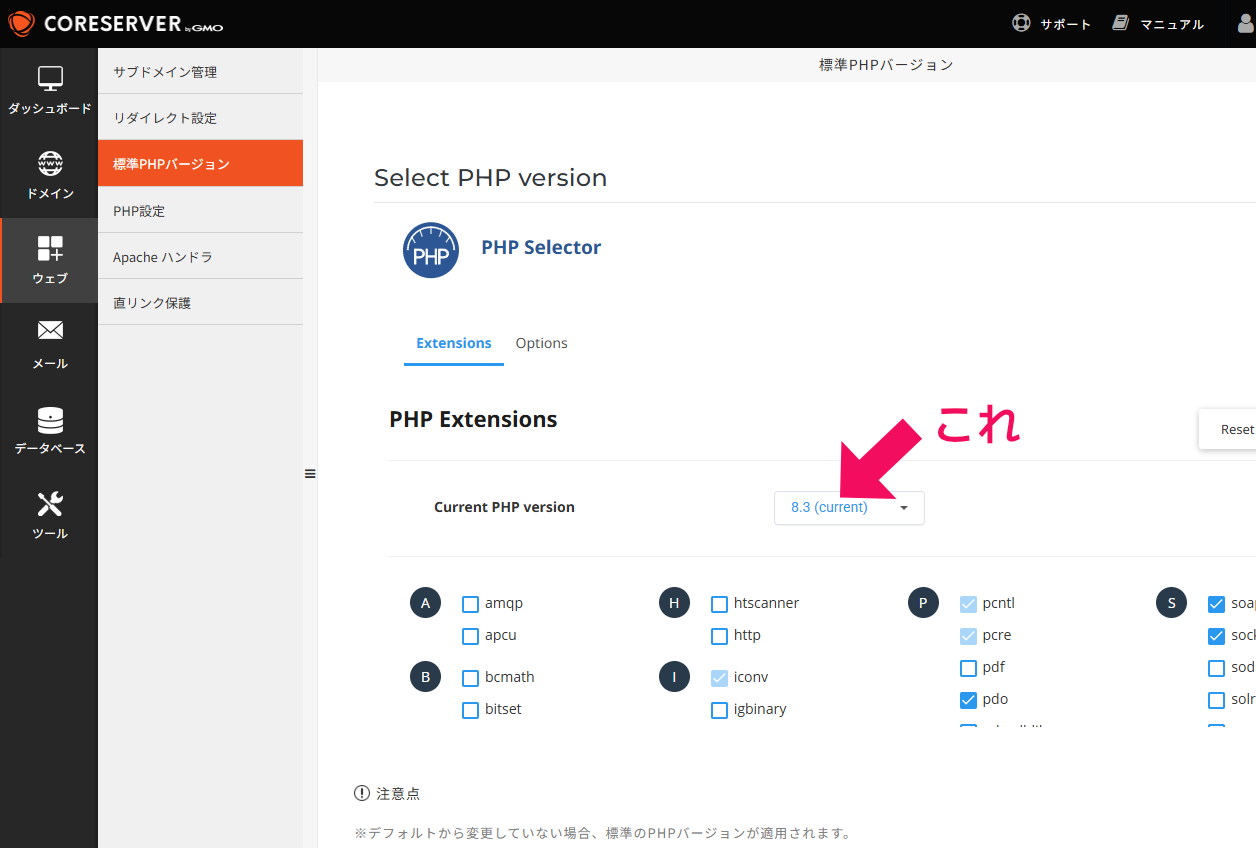Open the サポート support lifebuoy icon
The height and width of the screenshot is (848, 1256).
point(1021,23)
